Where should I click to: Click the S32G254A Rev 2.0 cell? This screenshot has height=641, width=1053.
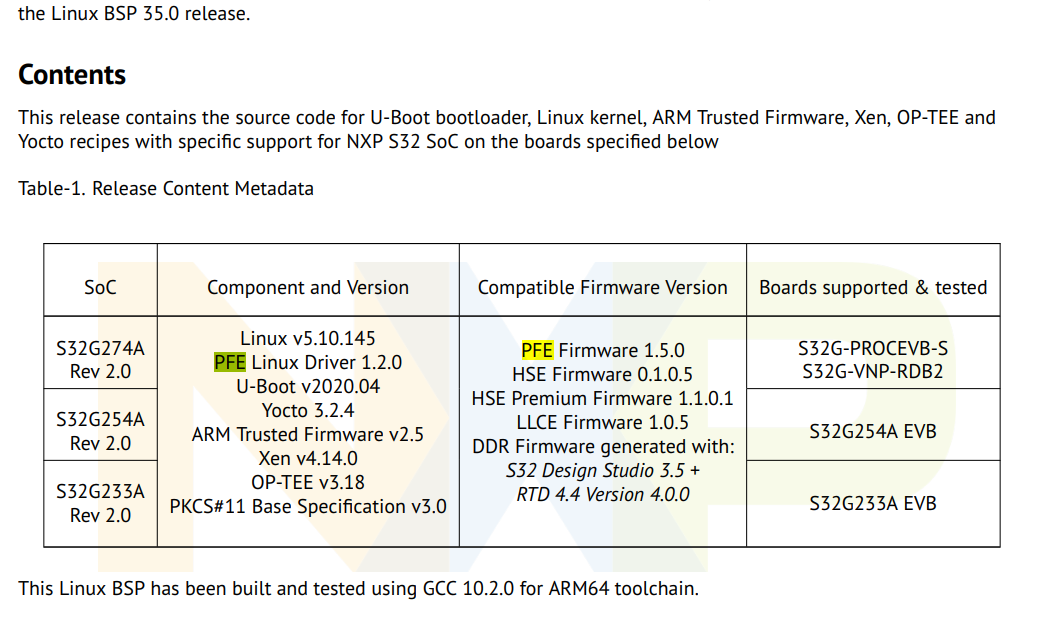[100, 431]
